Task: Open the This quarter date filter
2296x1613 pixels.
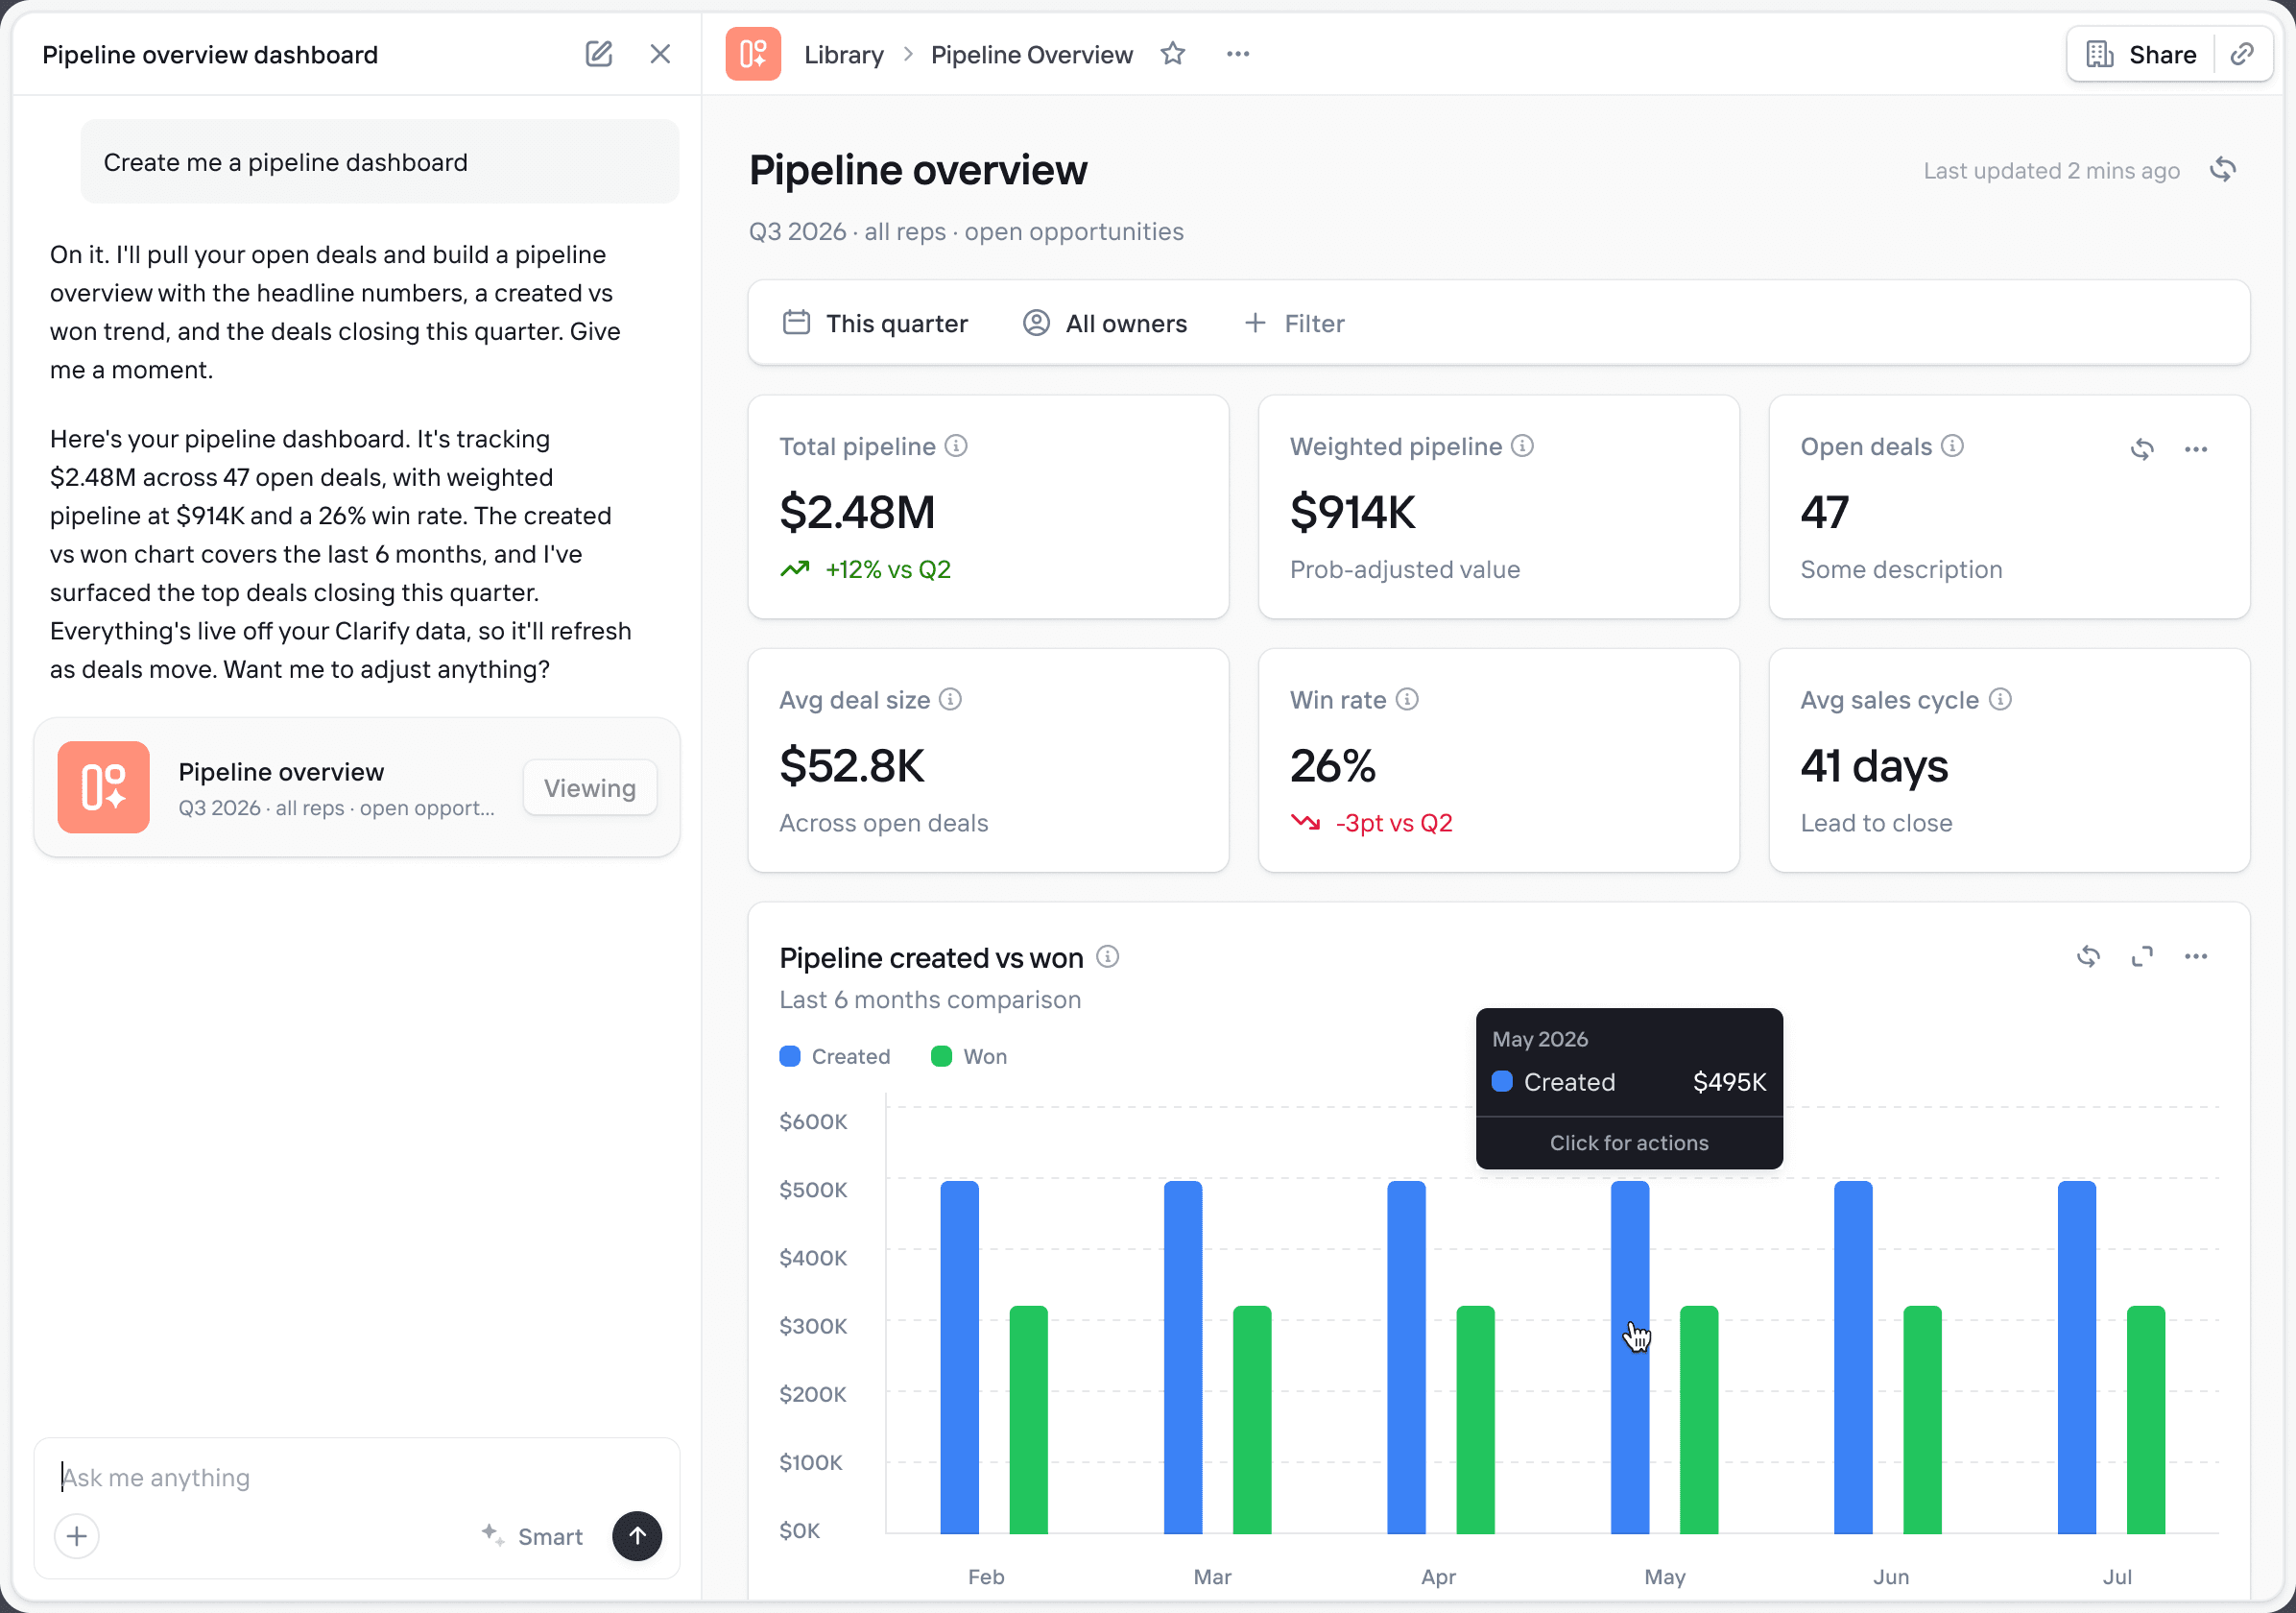Action: tap(875, 323)
